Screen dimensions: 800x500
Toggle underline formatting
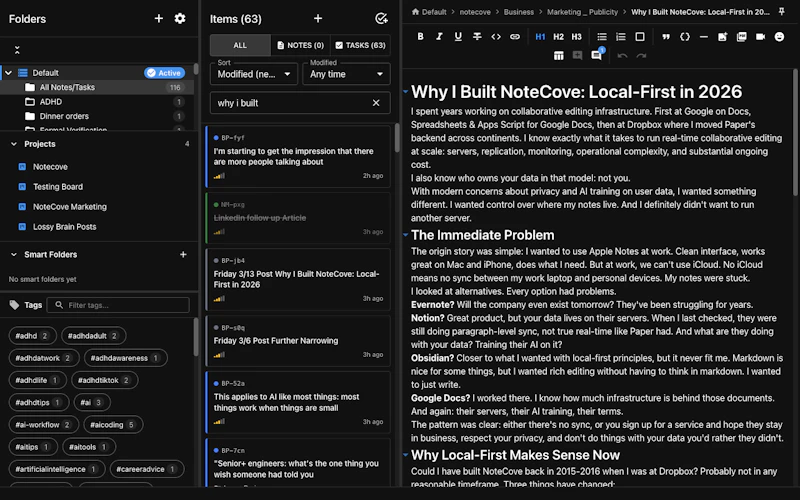pyautogui.click(x=458, y=36)
